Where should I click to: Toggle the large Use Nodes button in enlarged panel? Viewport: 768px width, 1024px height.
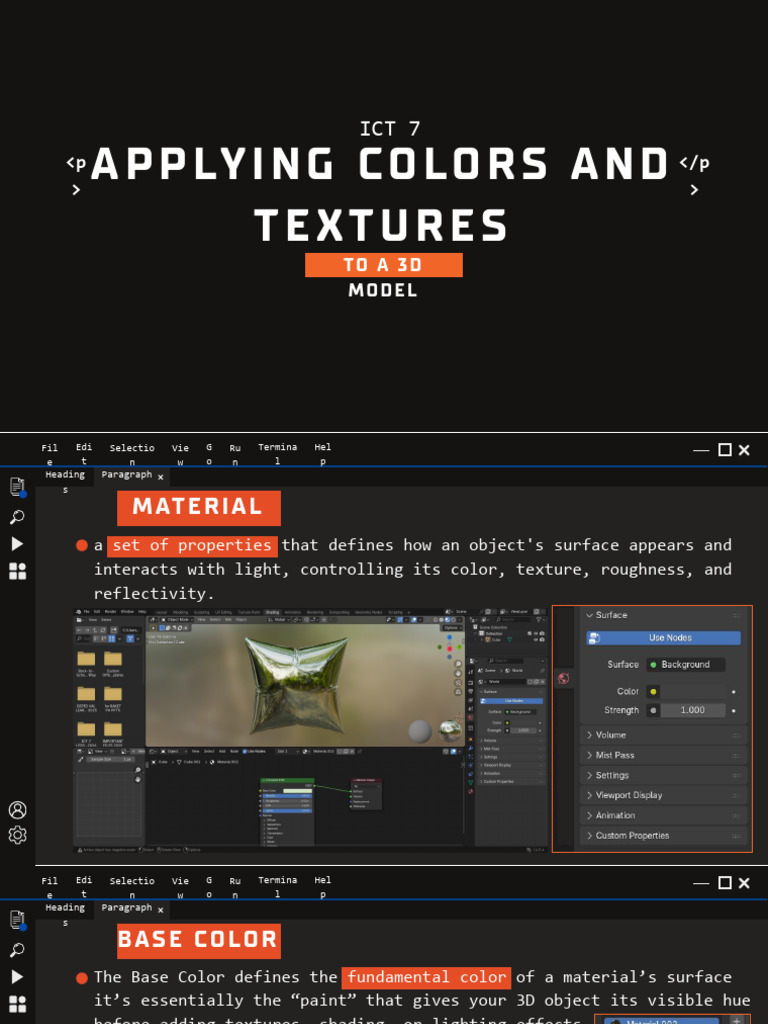click(664, 638)
